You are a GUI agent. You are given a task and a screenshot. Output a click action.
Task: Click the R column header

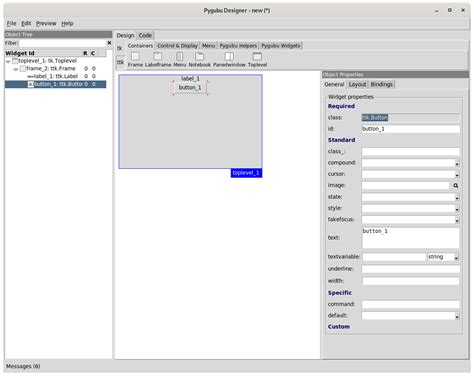point(85,53)
